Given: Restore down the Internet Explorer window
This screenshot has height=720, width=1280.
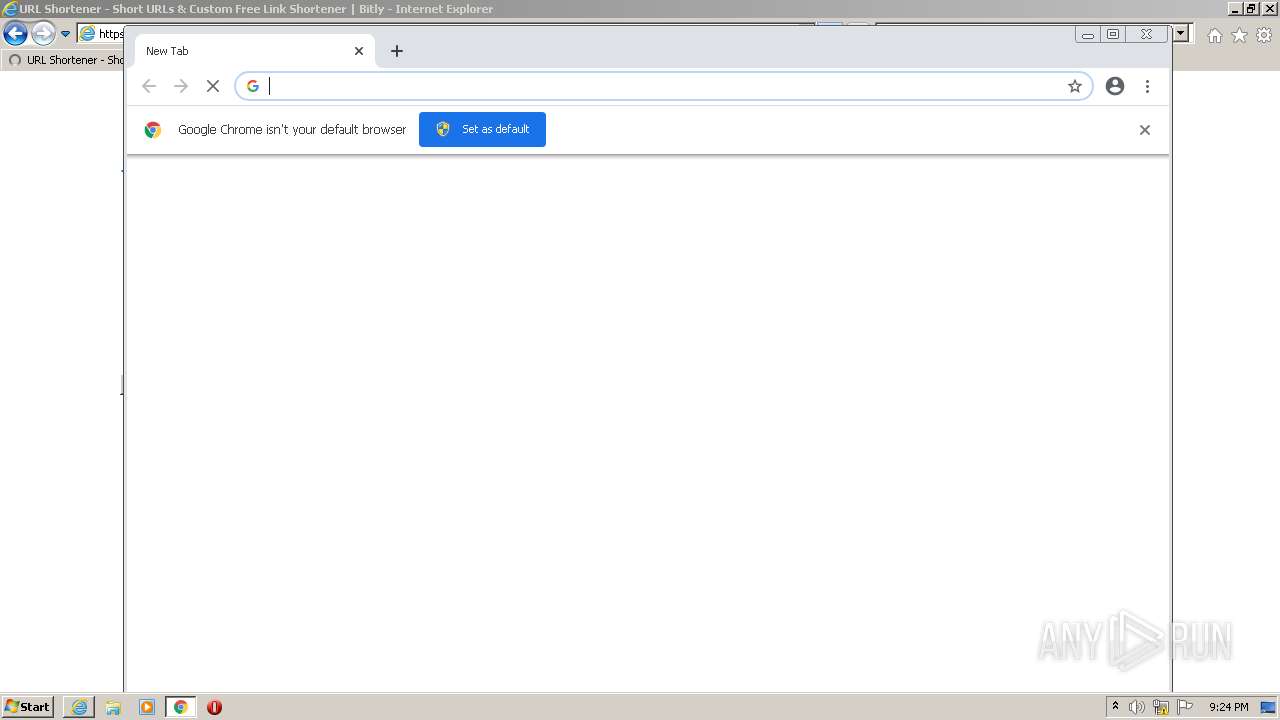Looking at the screenshot, I should (1251, 8).
